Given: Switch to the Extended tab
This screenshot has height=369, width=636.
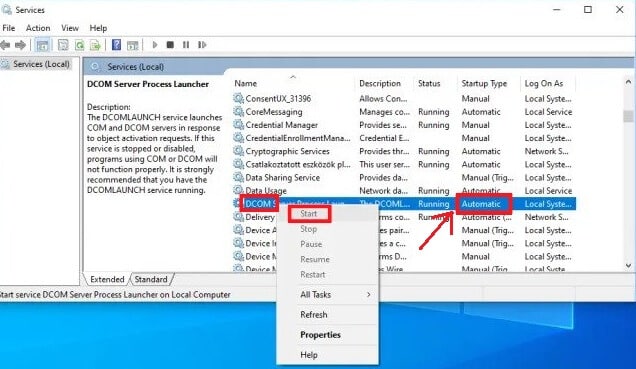Looking at the screenshot, I should click(x=107, y=279).
